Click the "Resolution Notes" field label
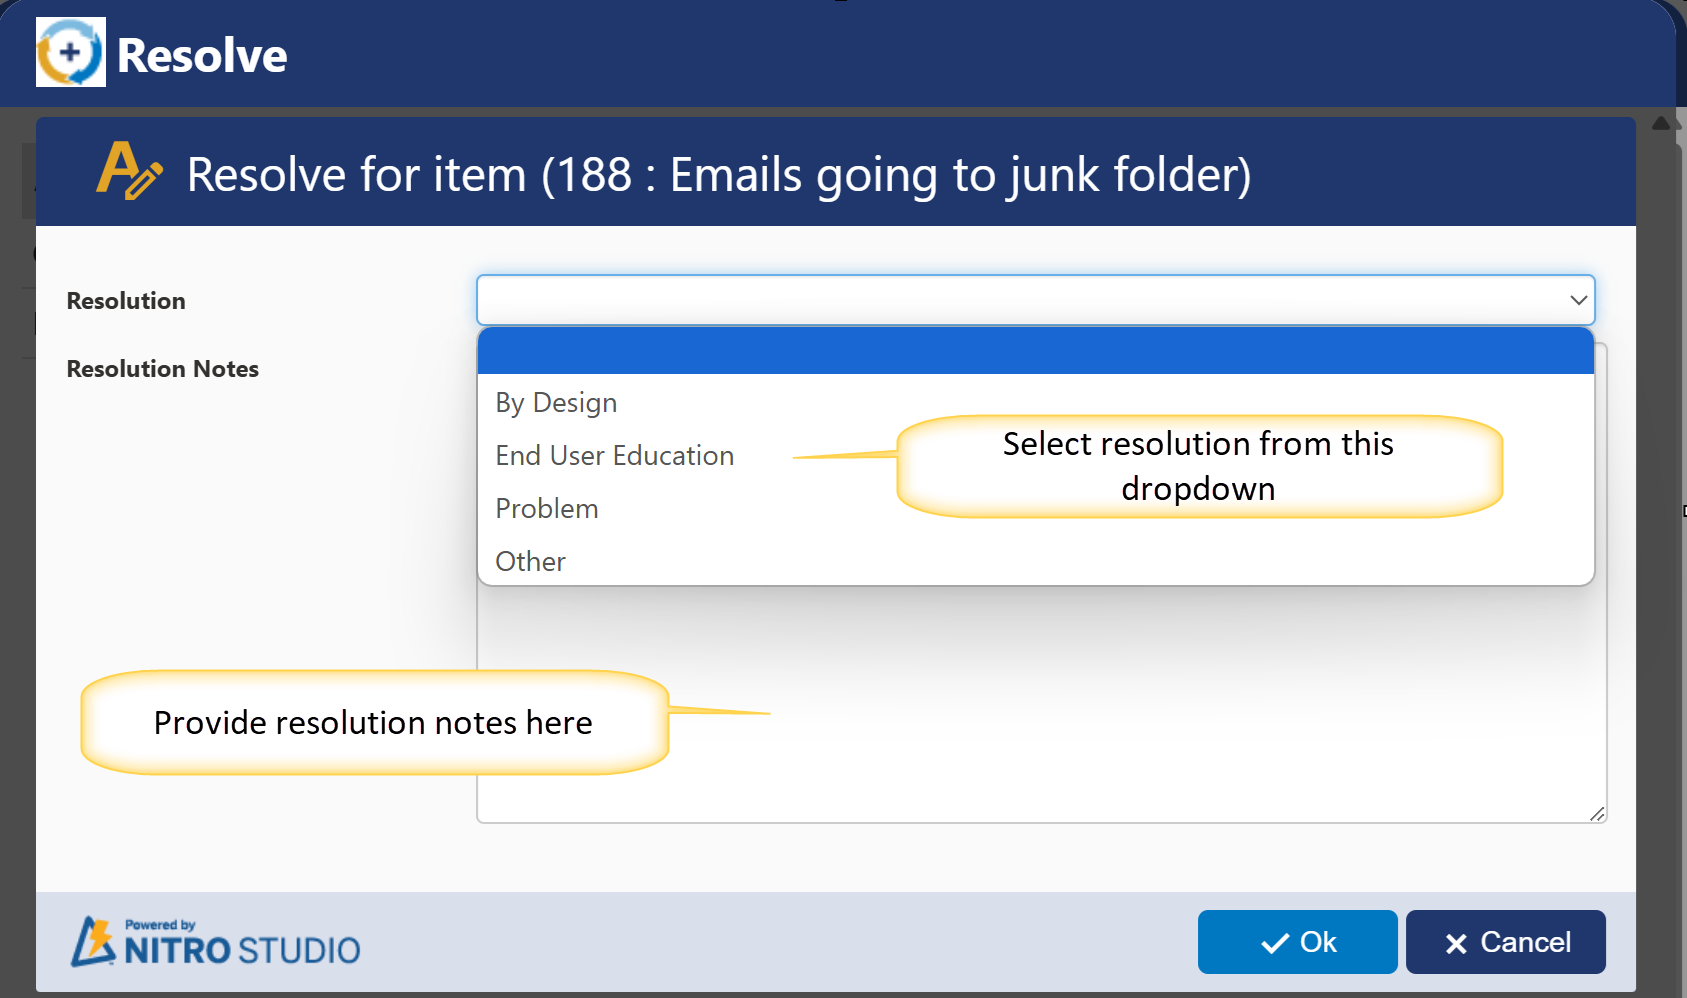1687x998 pixels. 162,369
